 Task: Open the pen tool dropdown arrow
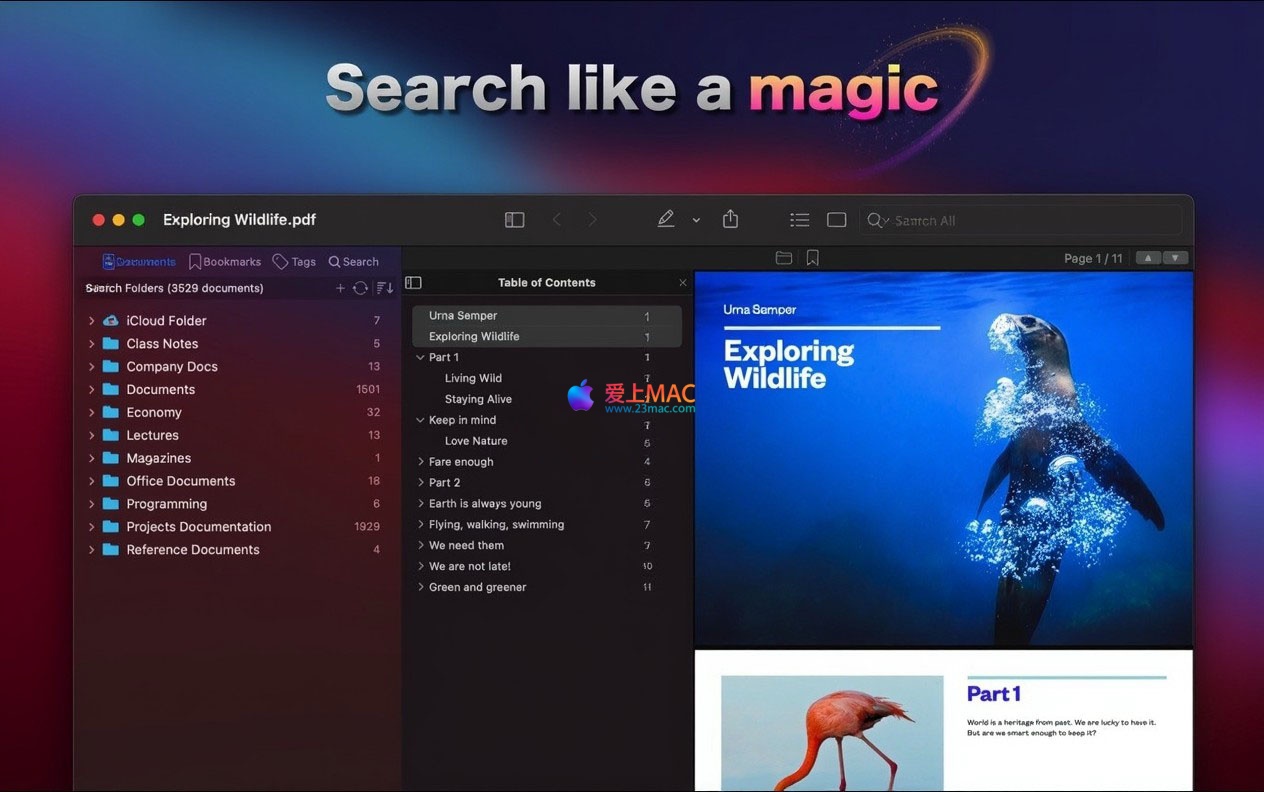point(696,220)
